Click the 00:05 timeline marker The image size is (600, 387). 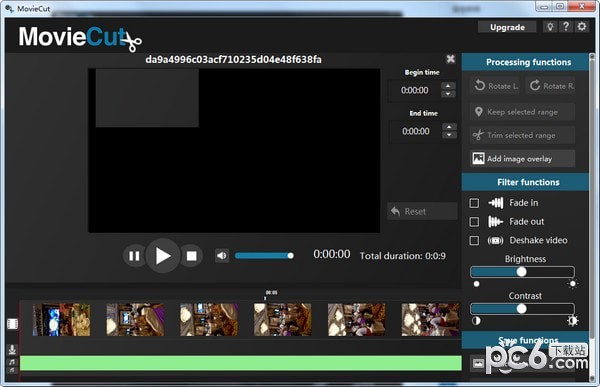(x=271, y=292)
